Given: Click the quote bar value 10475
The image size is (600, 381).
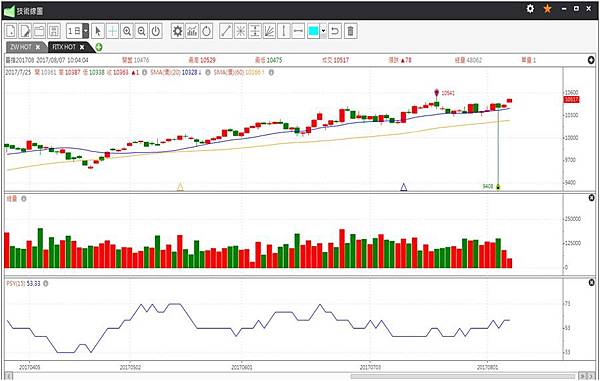Looking at the screenshot, I should [274, 60].
